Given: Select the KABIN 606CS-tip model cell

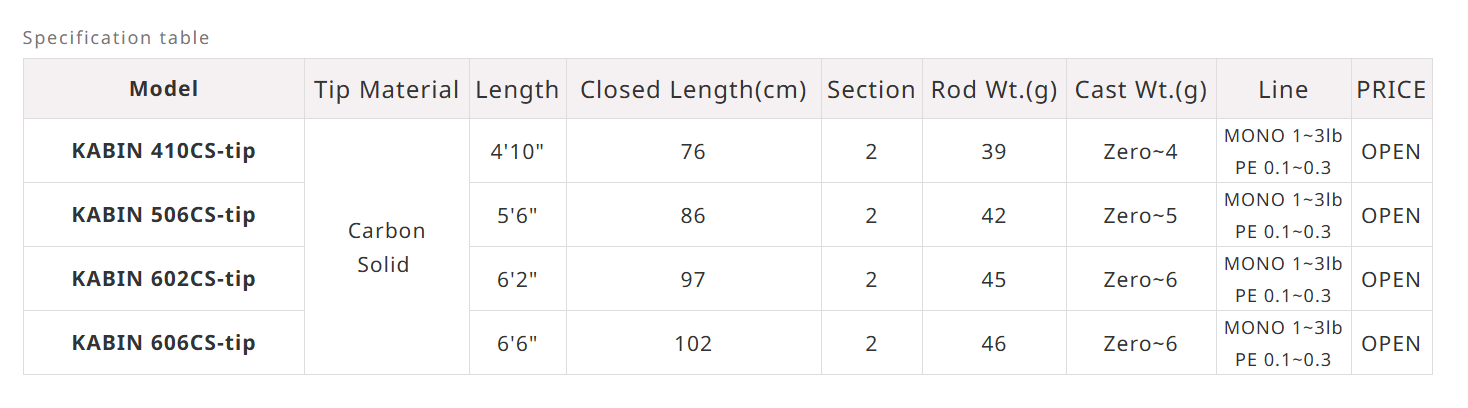Looking at the screenshot, I should click(x=163, y=343).
